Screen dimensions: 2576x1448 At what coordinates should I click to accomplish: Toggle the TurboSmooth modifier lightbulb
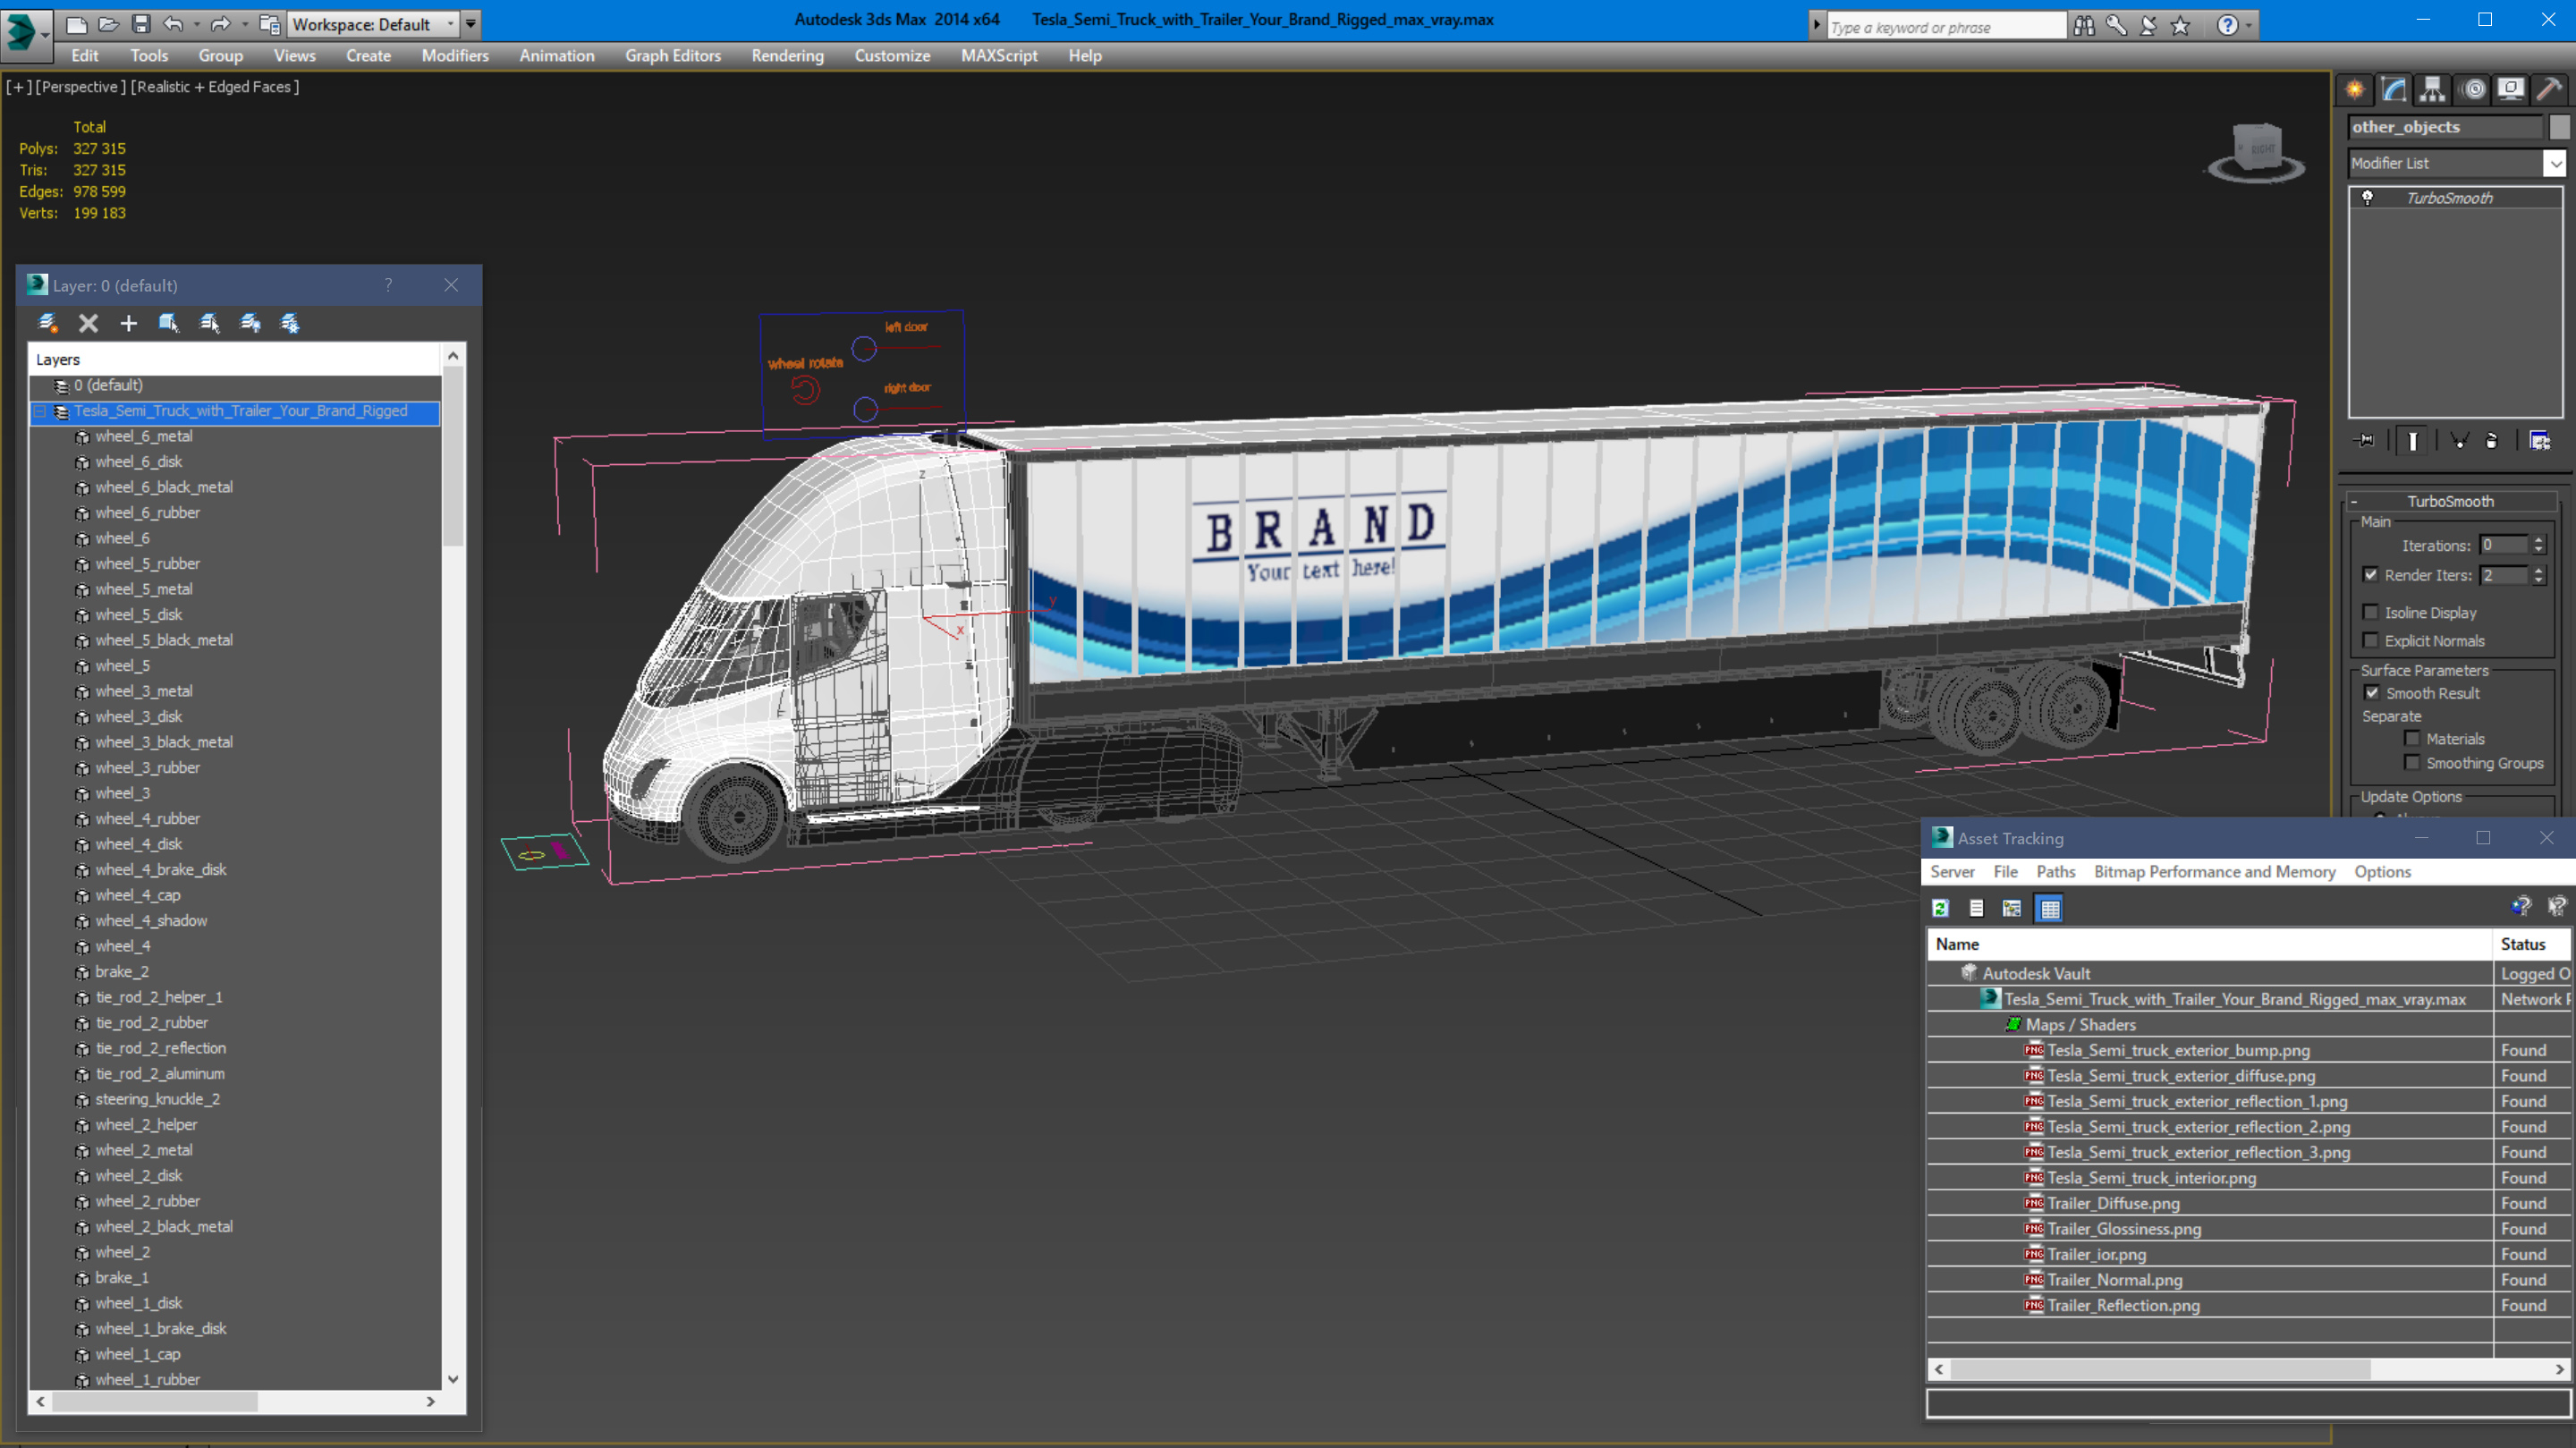tap(2367, 197)
